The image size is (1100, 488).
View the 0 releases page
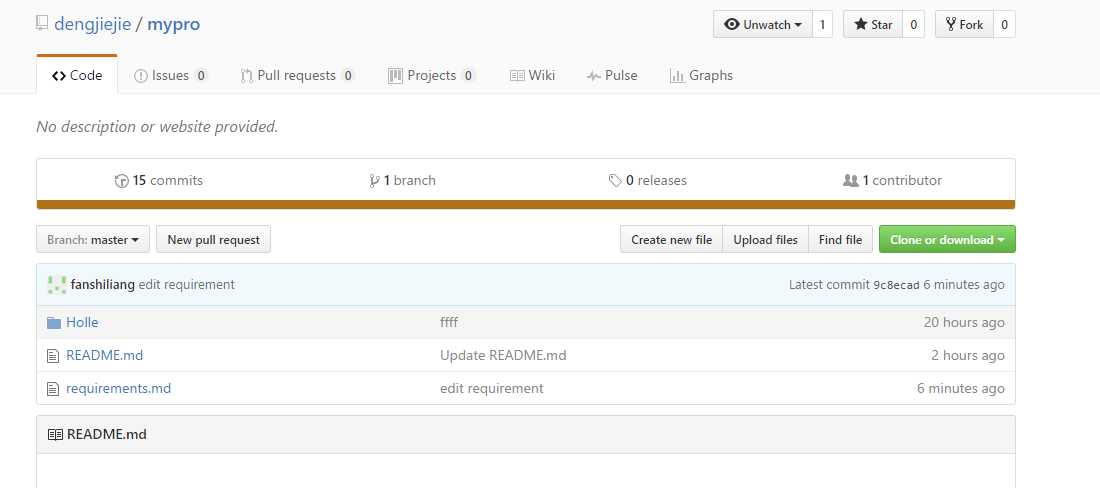(648, 180)
